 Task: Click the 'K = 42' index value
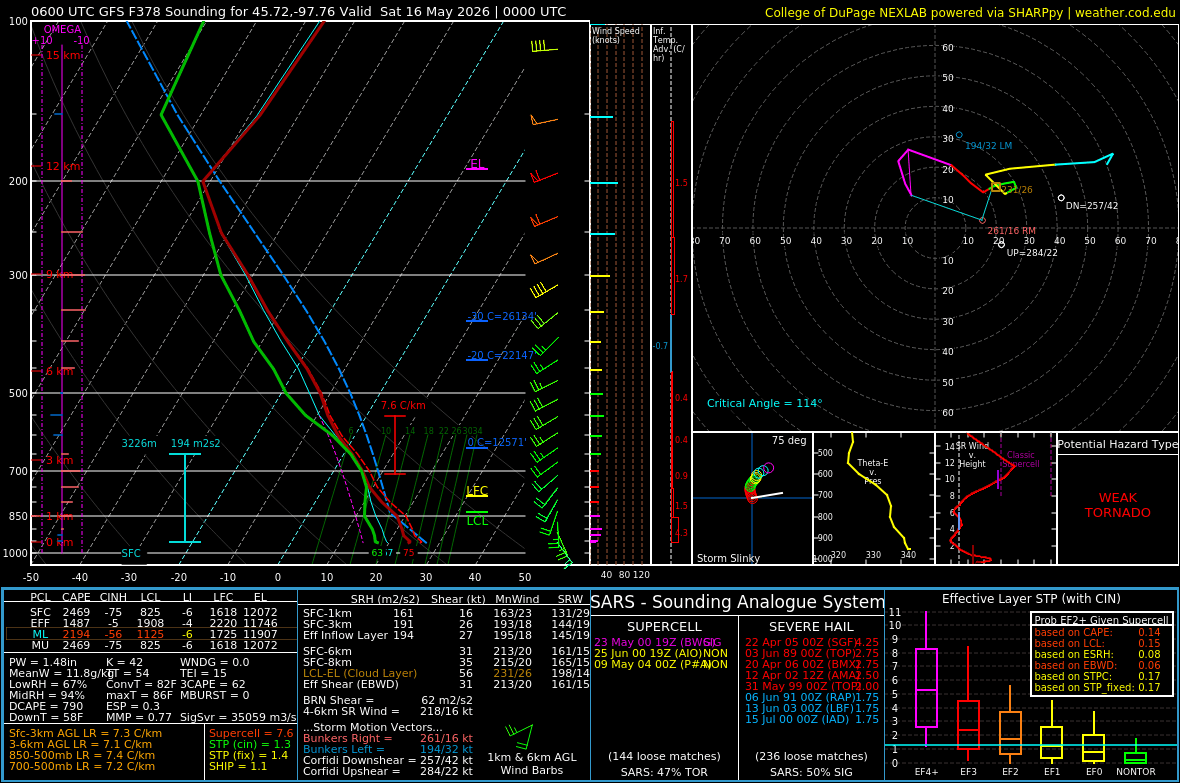coord(124,663)
